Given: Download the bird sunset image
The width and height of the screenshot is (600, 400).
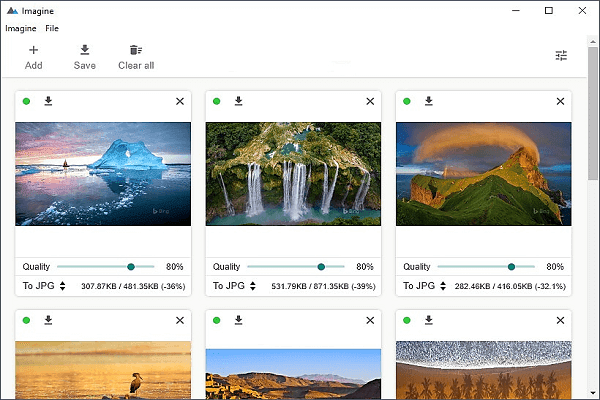Looking at the screenshot, I should (x=48, y=320).
